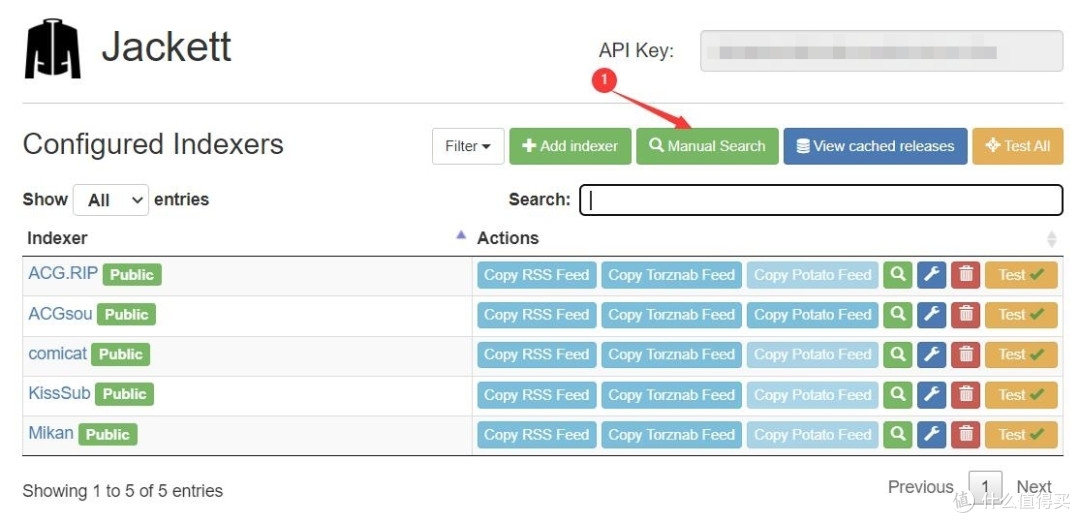Focus the Search input field
This screenshot has width=1080, height=523.
tap(820, 200)
